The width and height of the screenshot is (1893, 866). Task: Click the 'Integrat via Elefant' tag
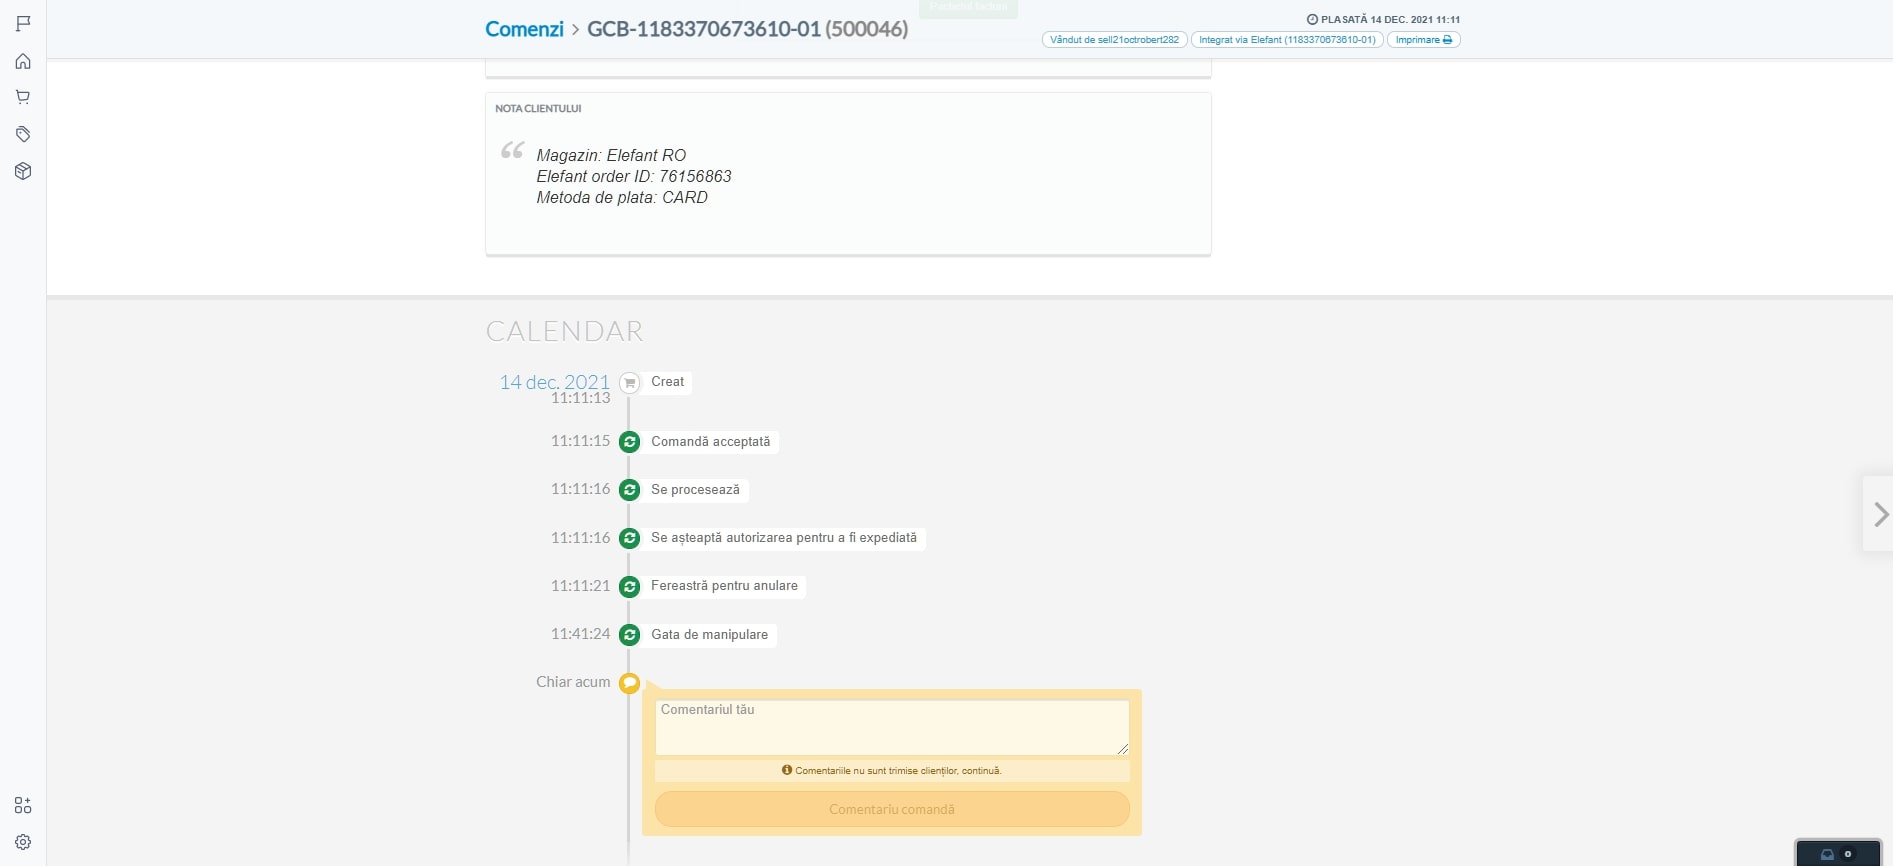[1287, 40]
